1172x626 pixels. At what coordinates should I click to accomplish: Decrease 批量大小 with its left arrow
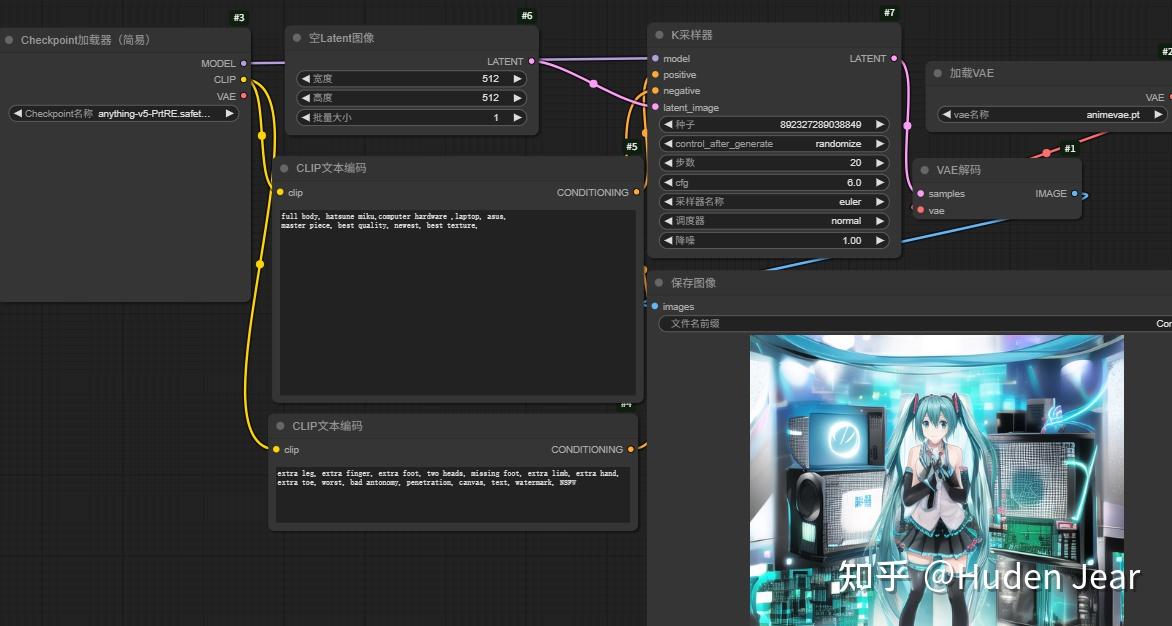point(305,117)
